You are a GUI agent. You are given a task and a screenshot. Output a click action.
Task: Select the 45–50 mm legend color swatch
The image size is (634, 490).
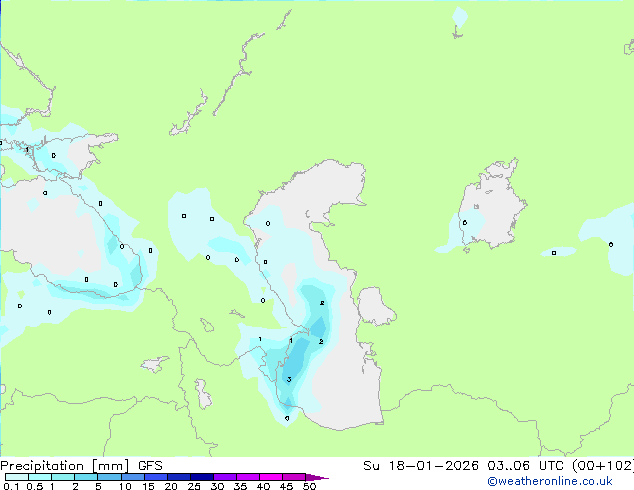click(294, 477)
